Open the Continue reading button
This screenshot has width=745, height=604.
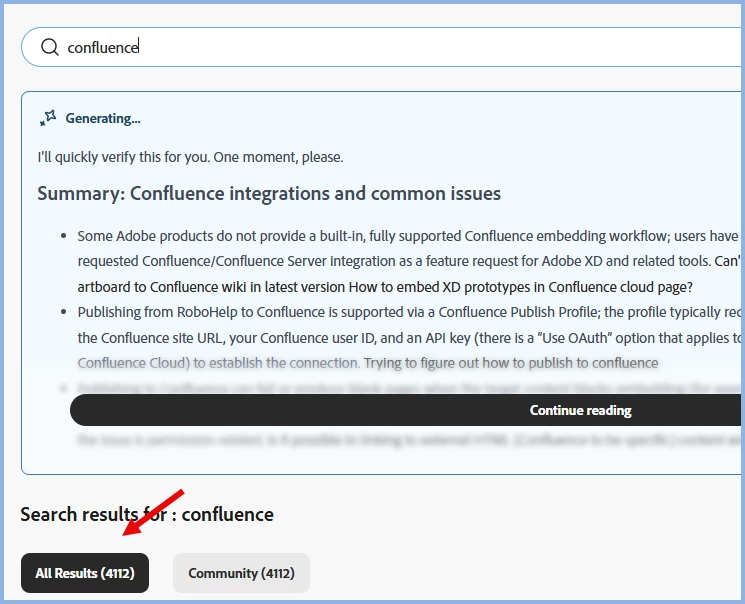coord(407,410)
